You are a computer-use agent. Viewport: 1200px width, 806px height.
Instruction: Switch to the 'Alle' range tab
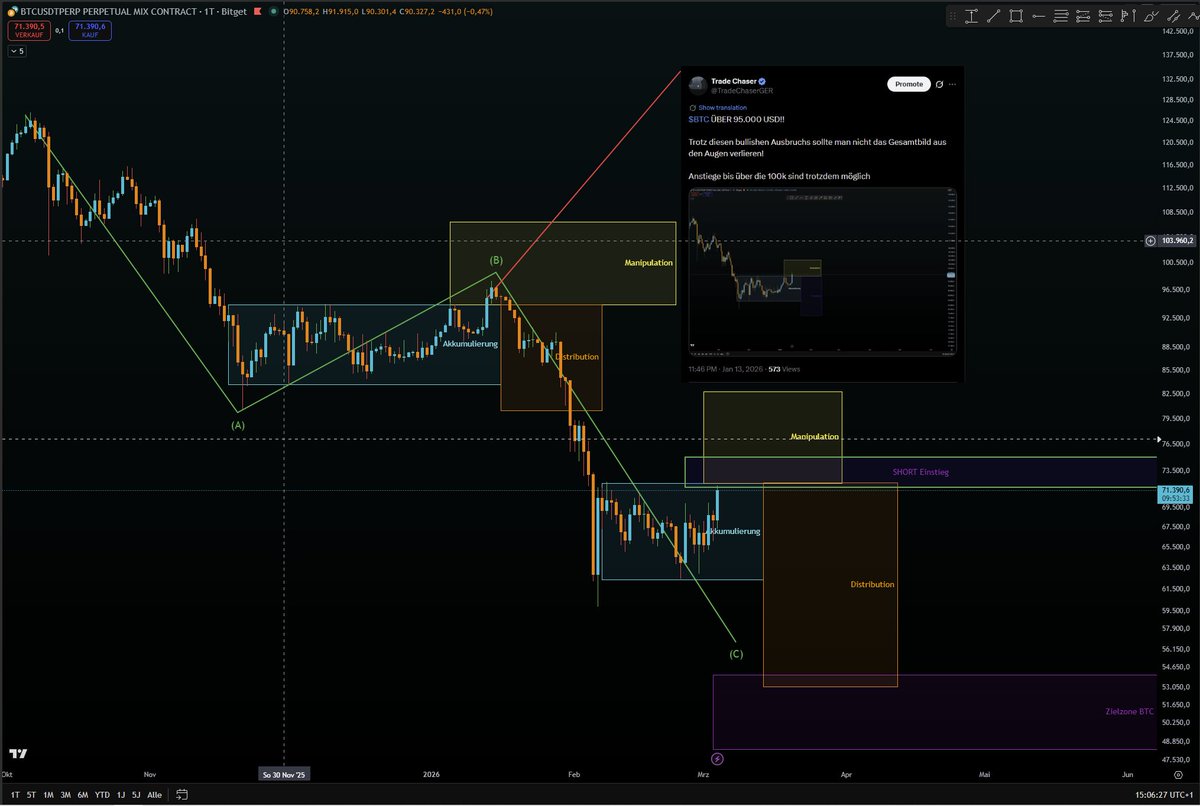155,795
